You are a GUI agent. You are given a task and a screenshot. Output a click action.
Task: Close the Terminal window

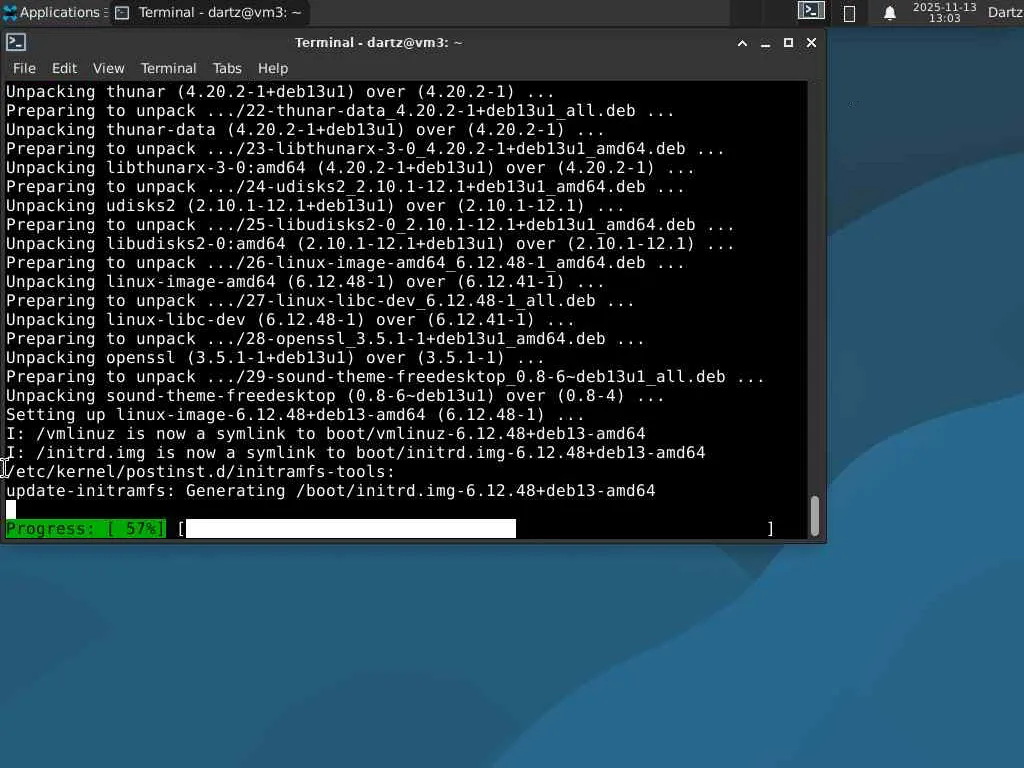pos(811,42)
